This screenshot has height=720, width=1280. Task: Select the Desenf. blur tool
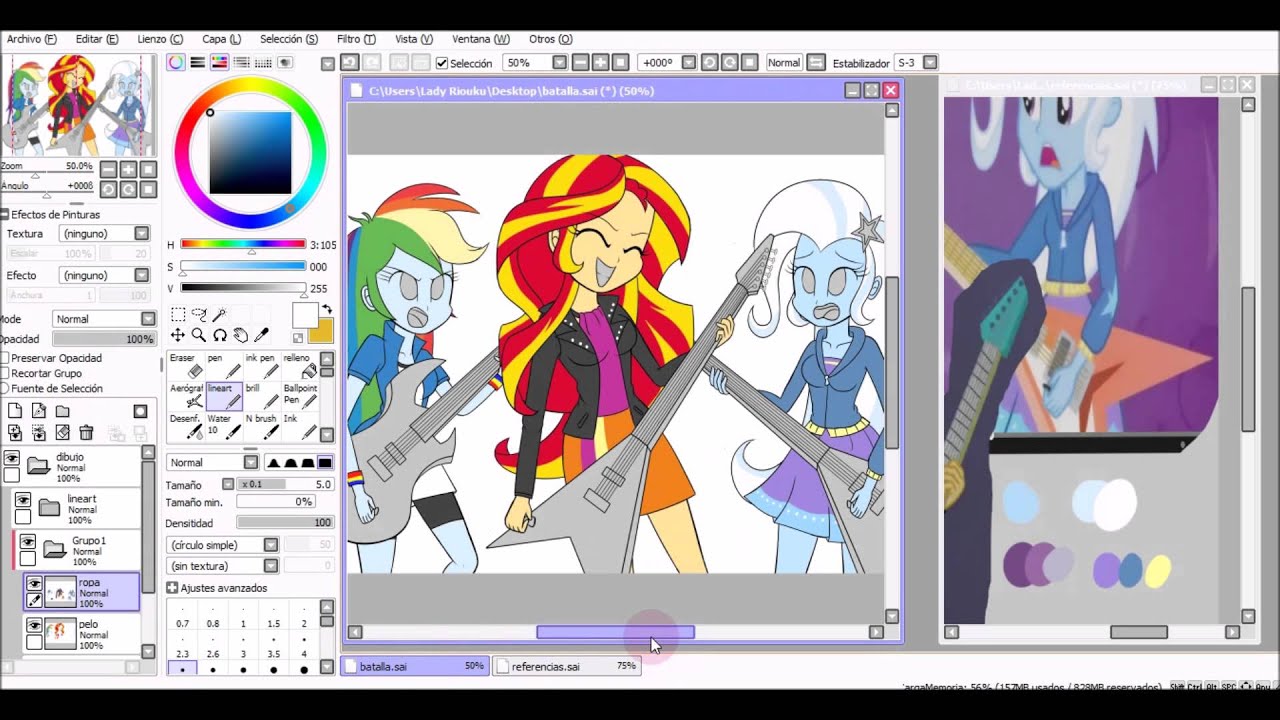[x=186, y=426]
